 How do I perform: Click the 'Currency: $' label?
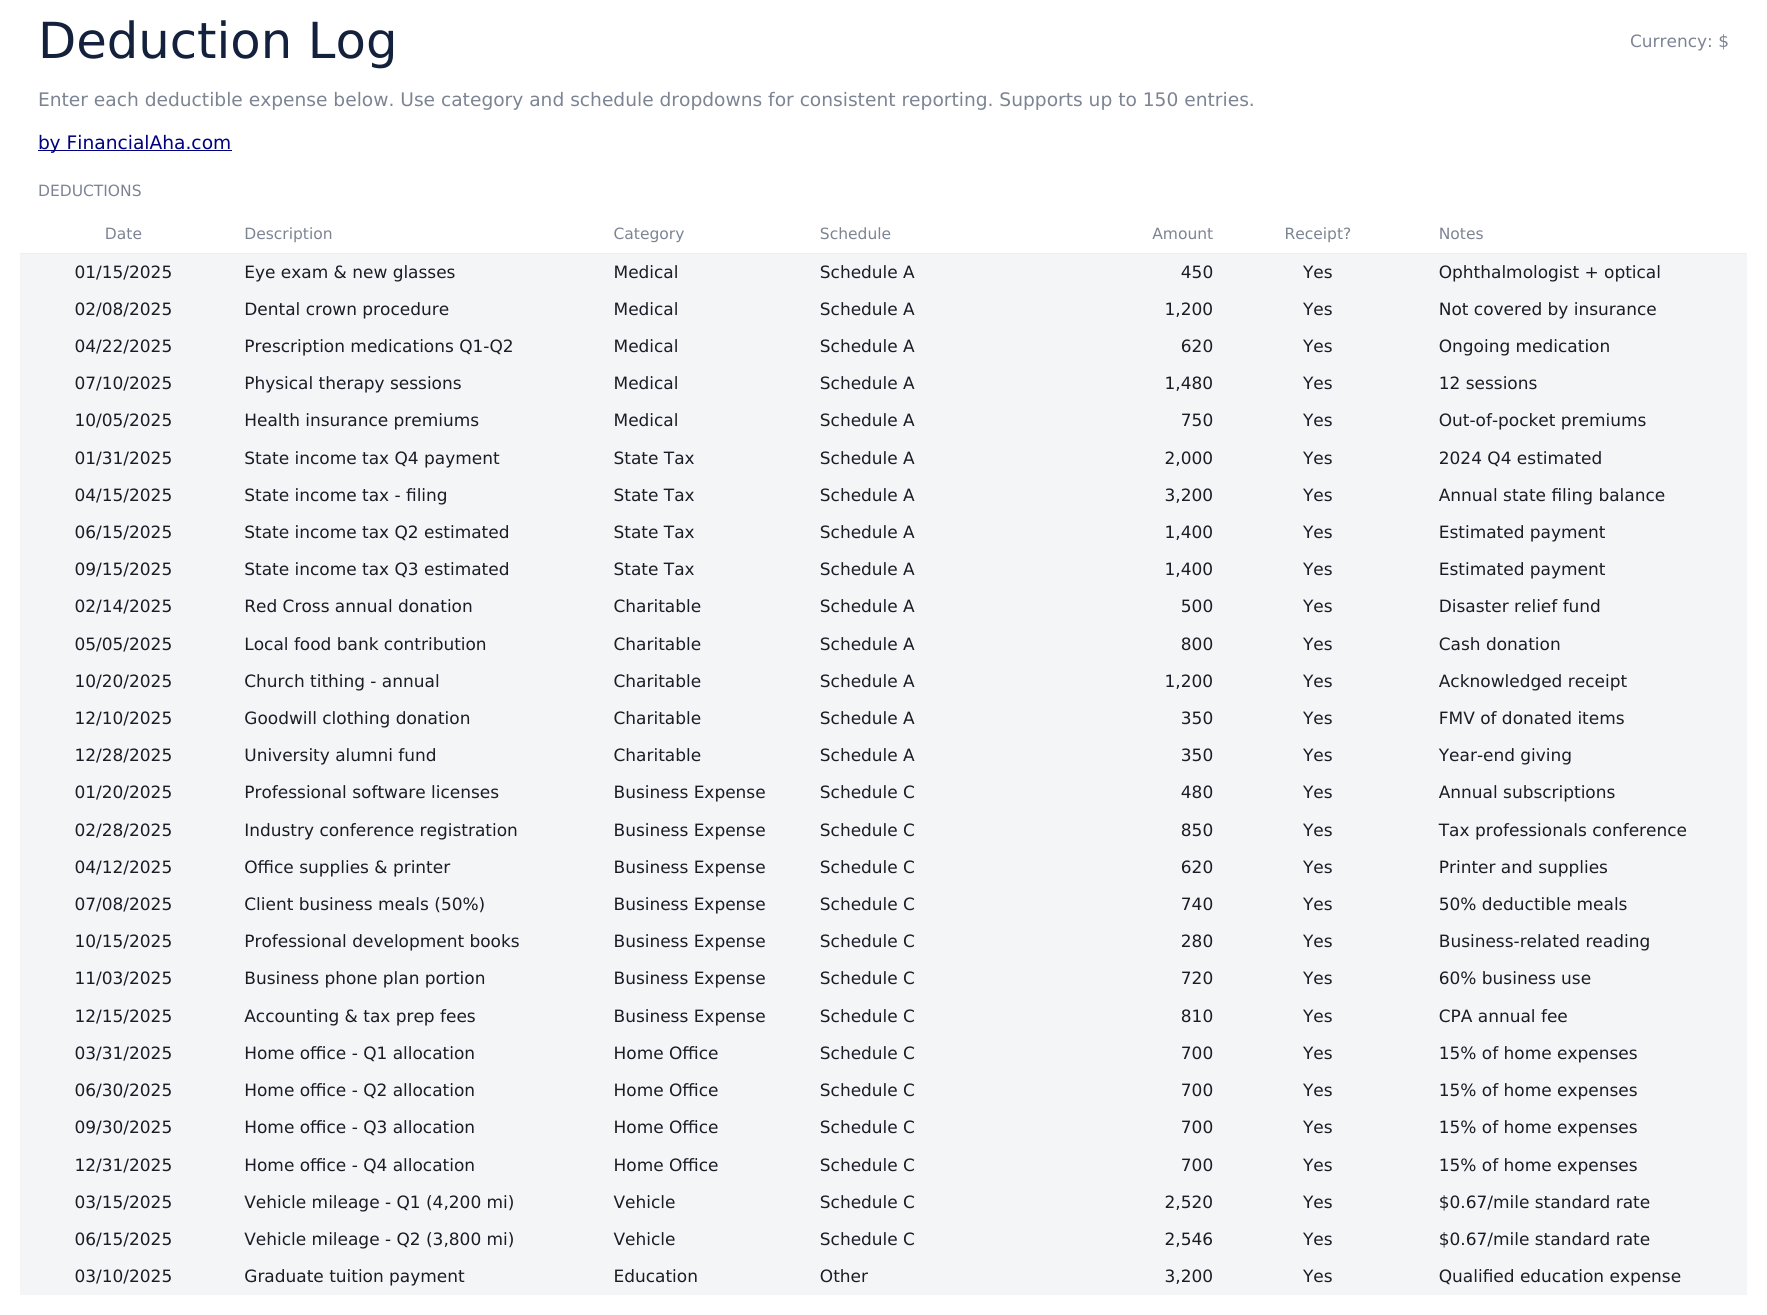point(1679,41)
